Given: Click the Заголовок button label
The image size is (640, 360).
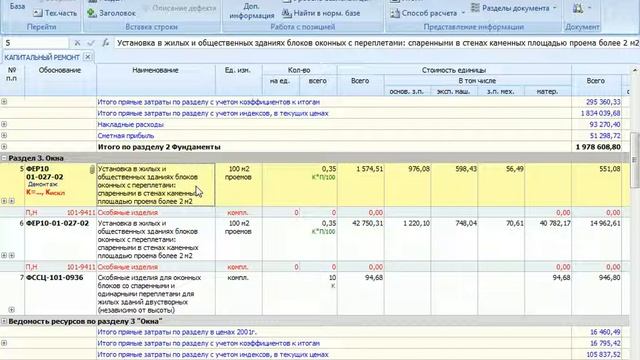Looking at the screenshot, I should tap(117, 13).
